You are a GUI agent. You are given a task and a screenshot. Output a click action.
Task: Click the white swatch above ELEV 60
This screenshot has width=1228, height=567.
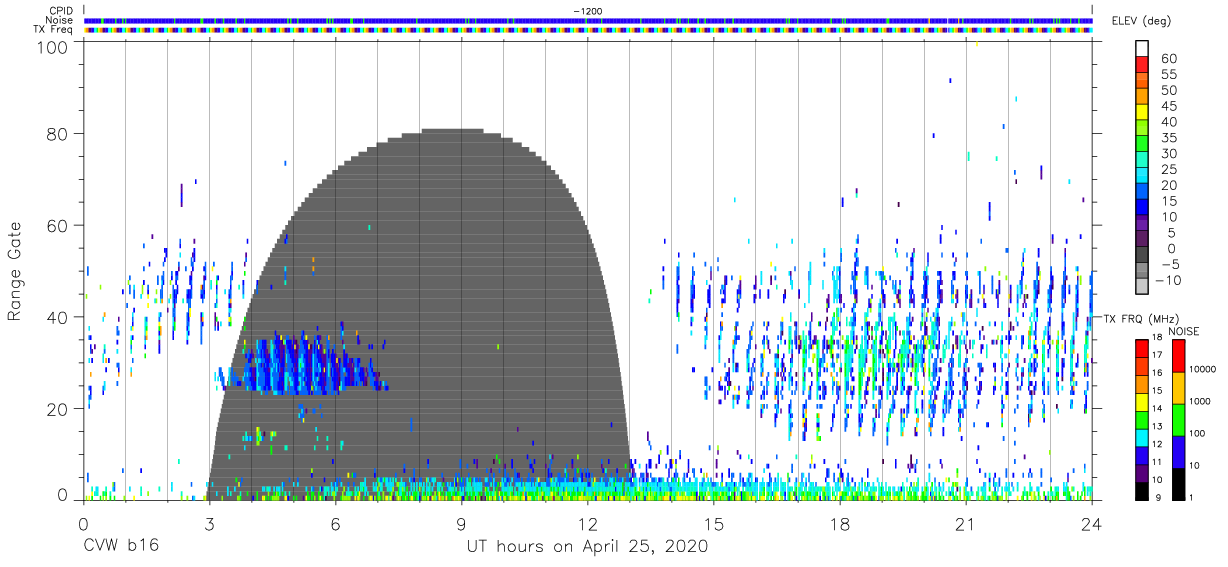coord(1142,50)
